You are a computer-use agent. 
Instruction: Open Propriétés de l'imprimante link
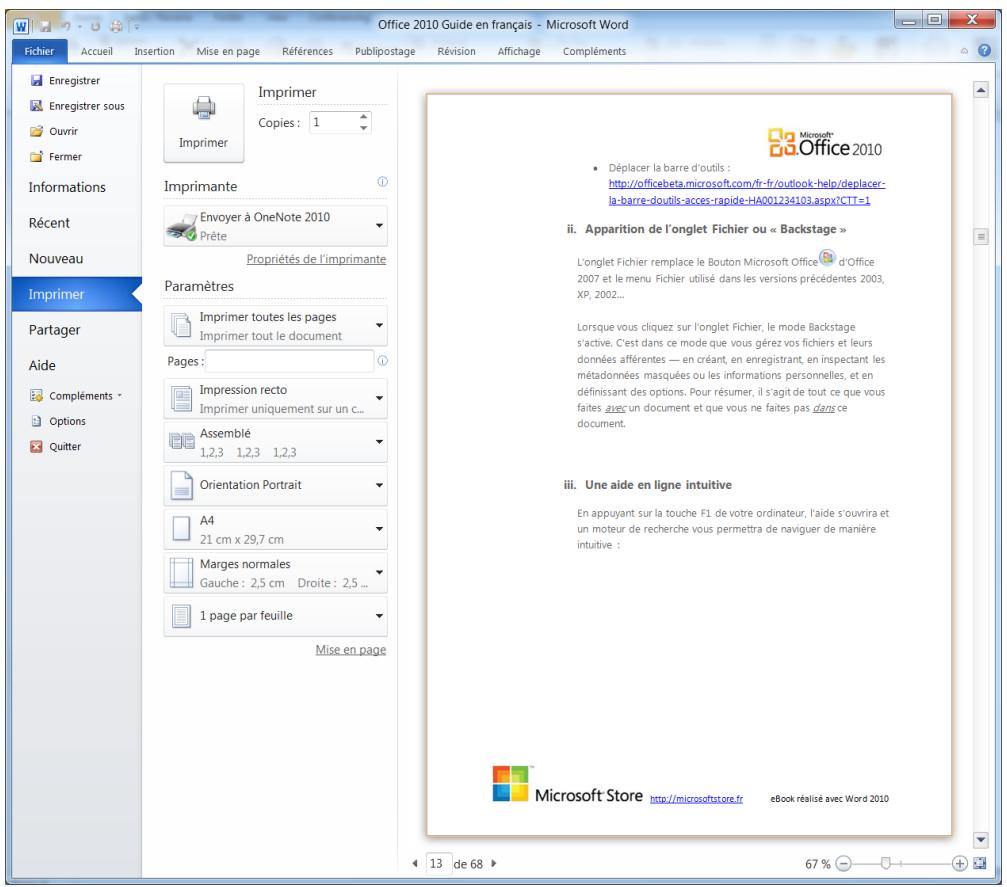click(x=316, y=259)
